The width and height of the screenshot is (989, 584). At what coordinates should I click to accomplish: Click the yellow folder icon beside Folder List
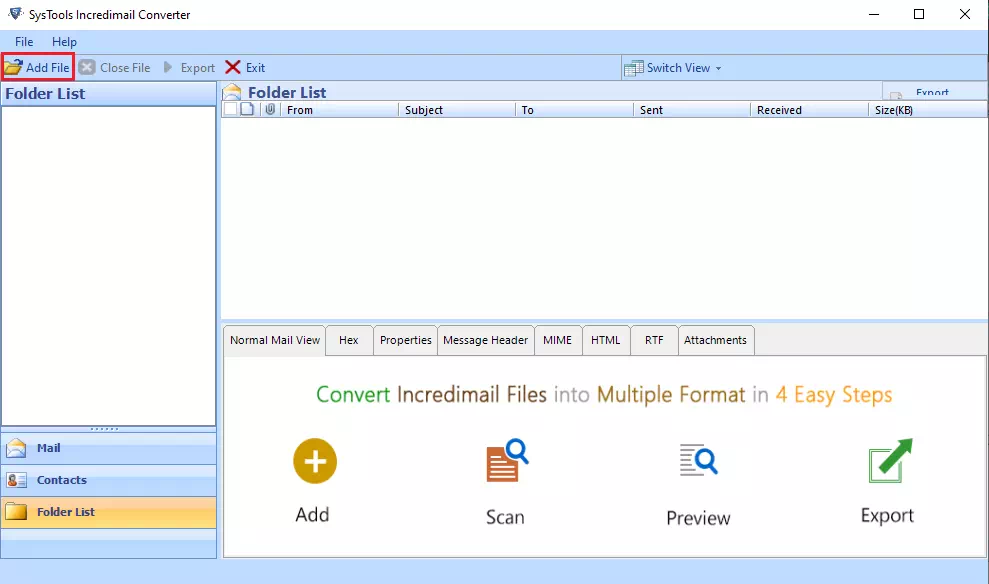click(16, 512)
